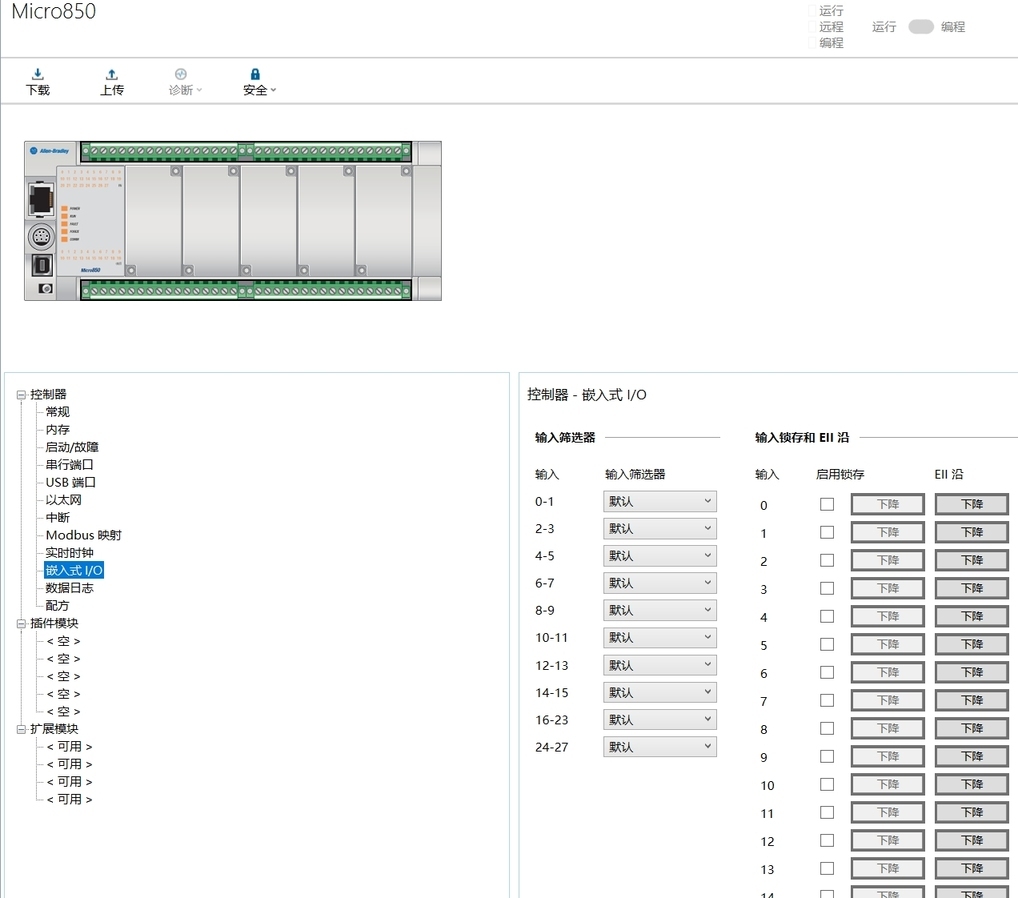Screen dimensions: 1018x898
Task: Toggle the 运行/编程 mode switch
Action: click(x=921, y=27)
